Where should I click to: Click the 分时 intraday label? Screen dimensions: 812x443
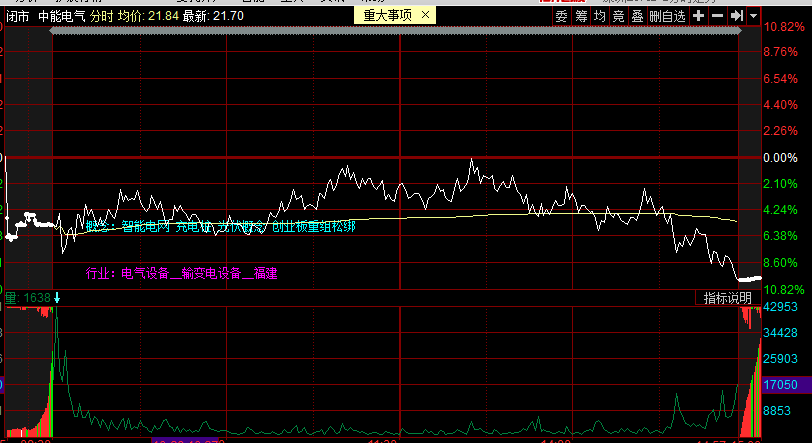(x=102, y=16)
